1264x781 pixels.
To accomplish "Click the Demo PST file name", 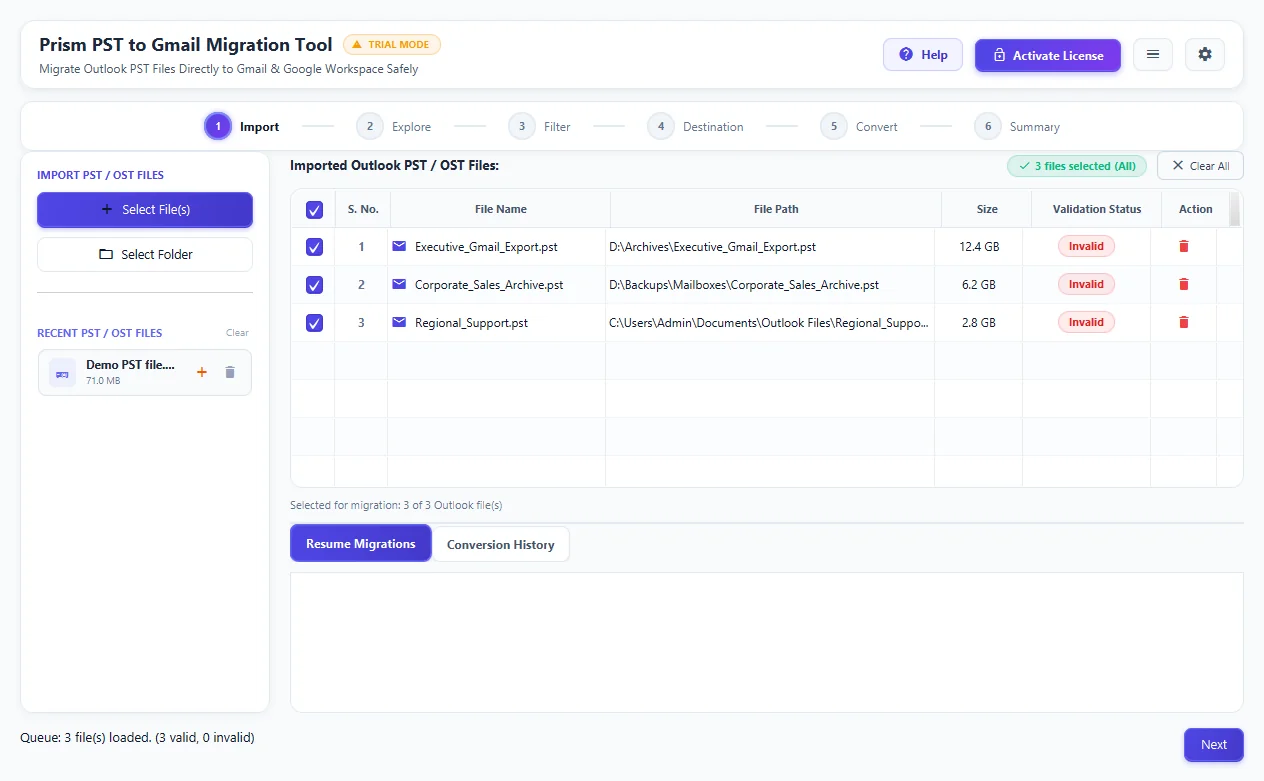I will (130, 365).
